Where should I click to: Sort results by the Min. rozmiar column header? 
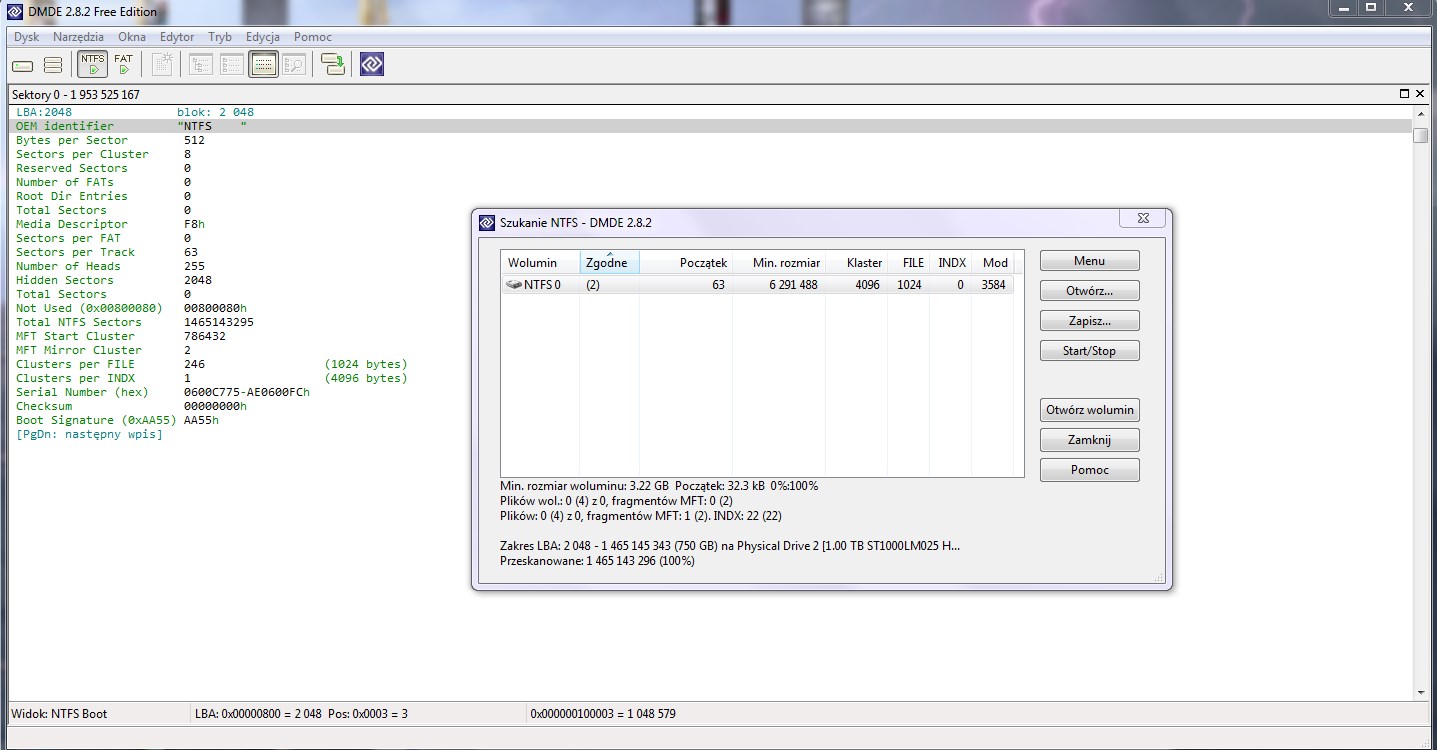click(x=779, y=263)
